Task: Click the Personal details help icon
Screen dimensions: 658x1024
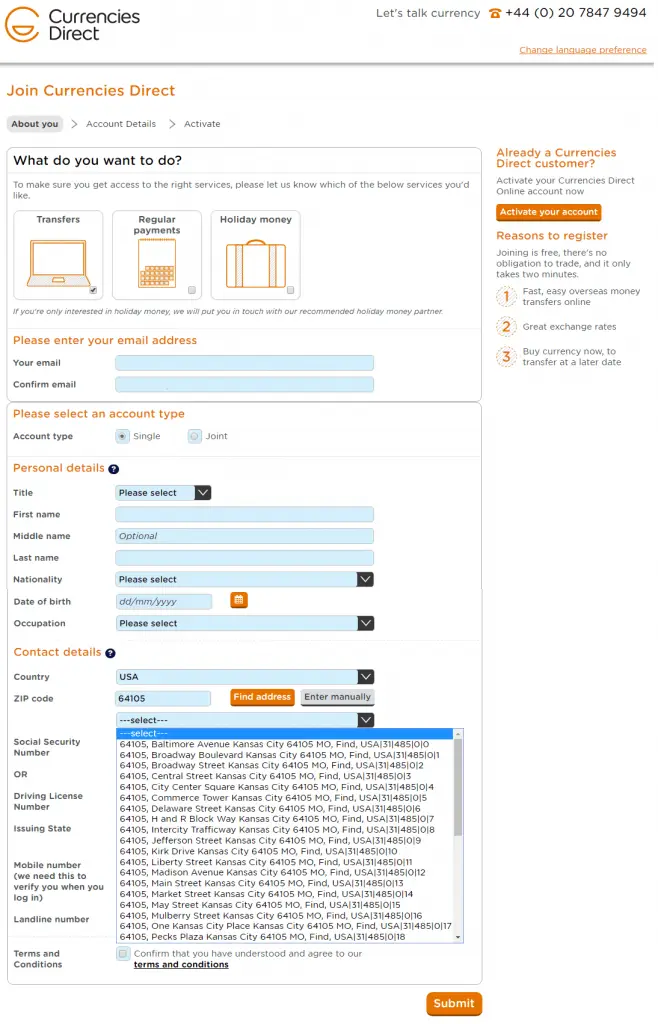Action: pyautogui.click(x=114, y=469)
